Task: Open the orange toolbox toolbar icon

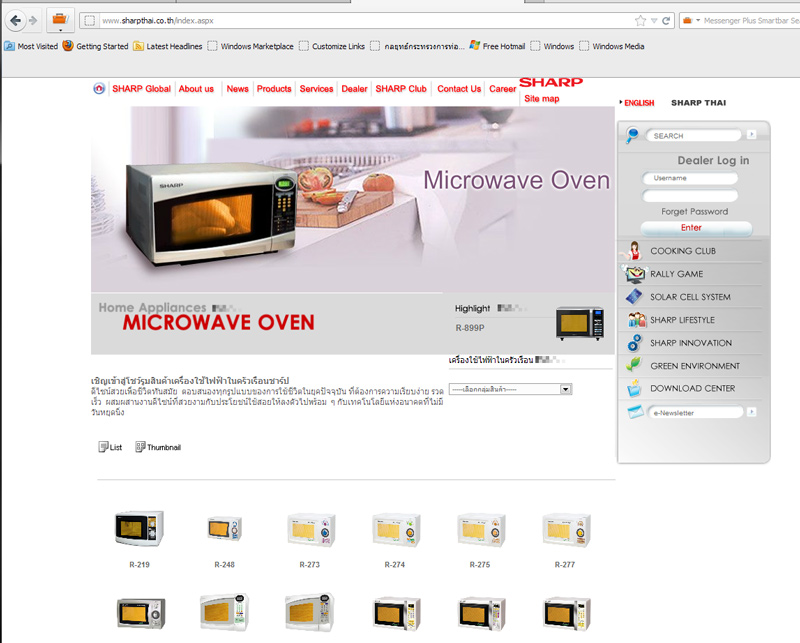Action: 60,20
